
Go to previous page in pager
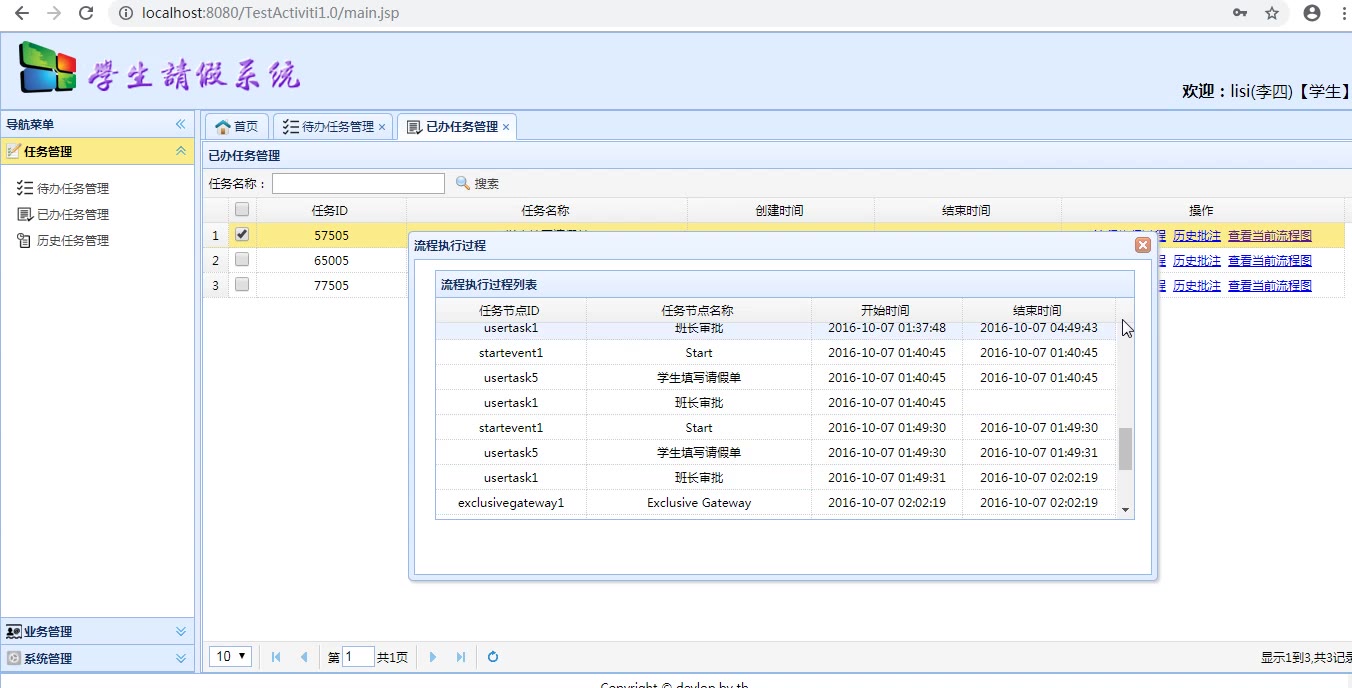pyautogui.click(x=304, y=657)
